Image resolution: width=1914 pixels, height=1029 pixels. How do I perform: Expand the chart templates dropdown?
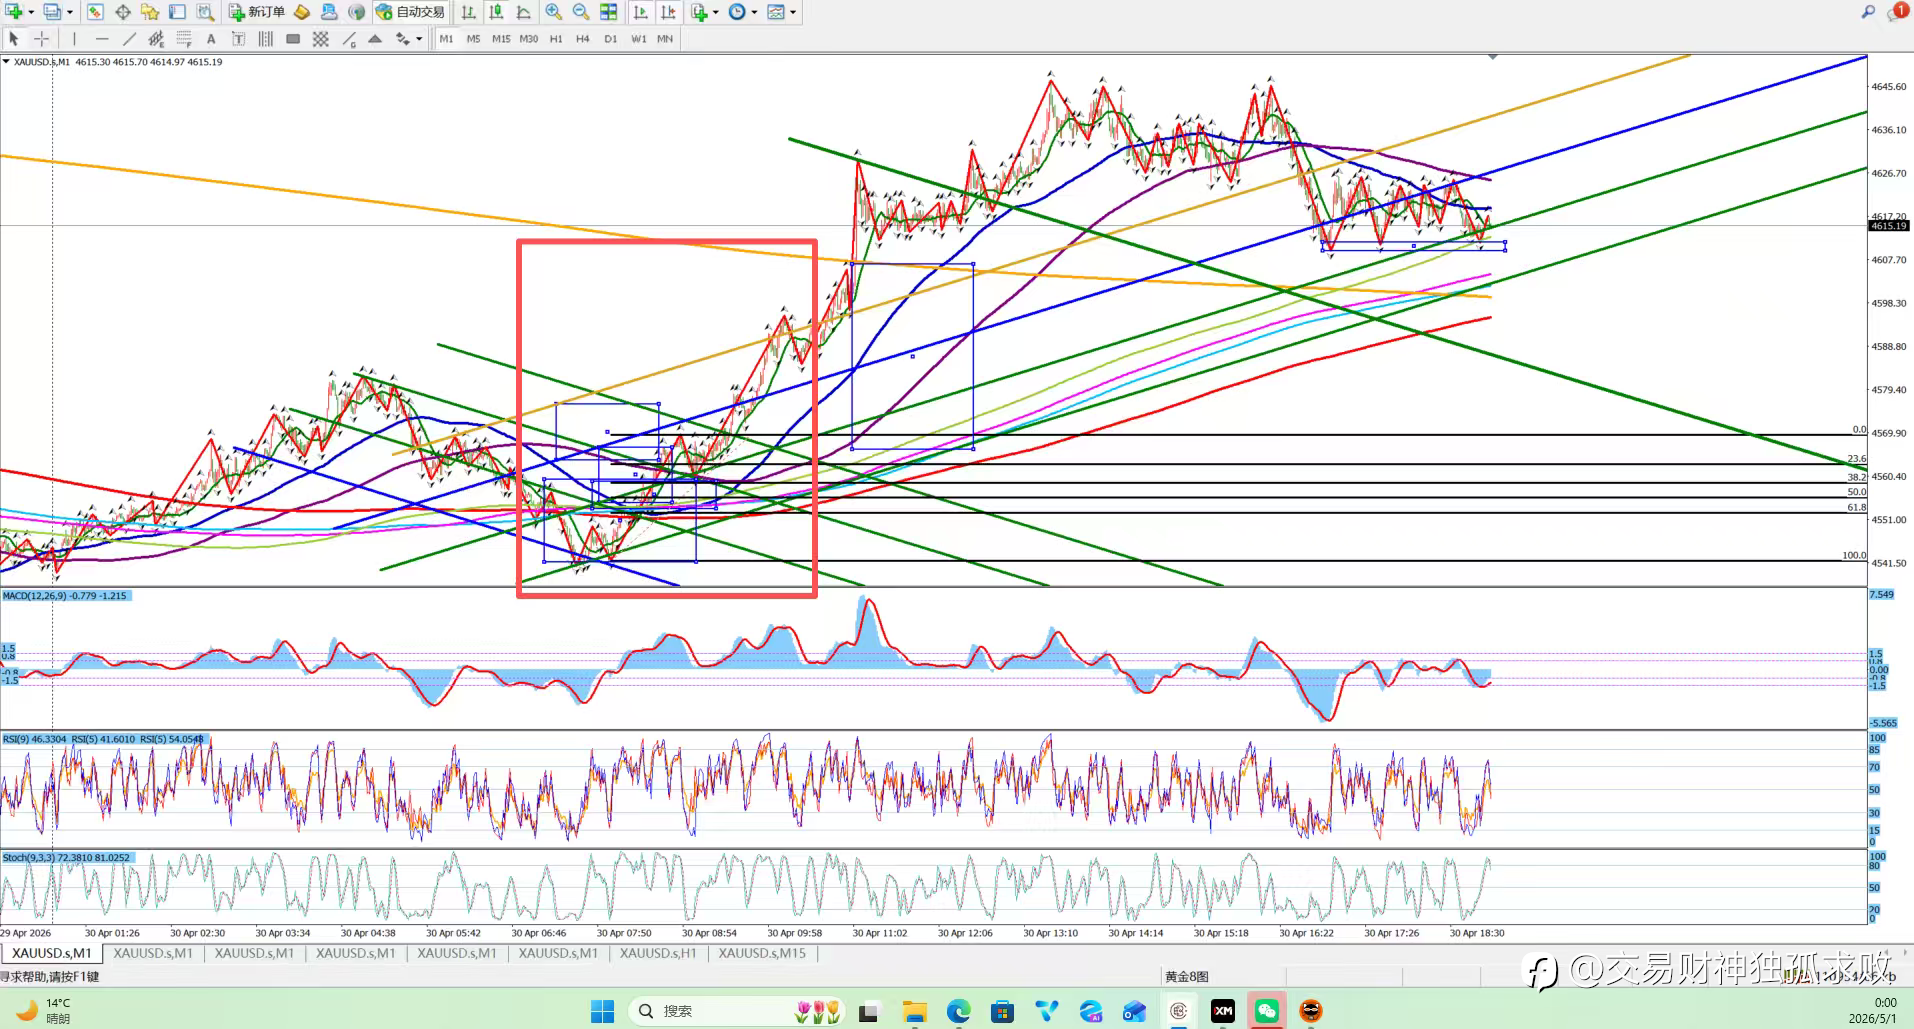click(x=793, y=12)
